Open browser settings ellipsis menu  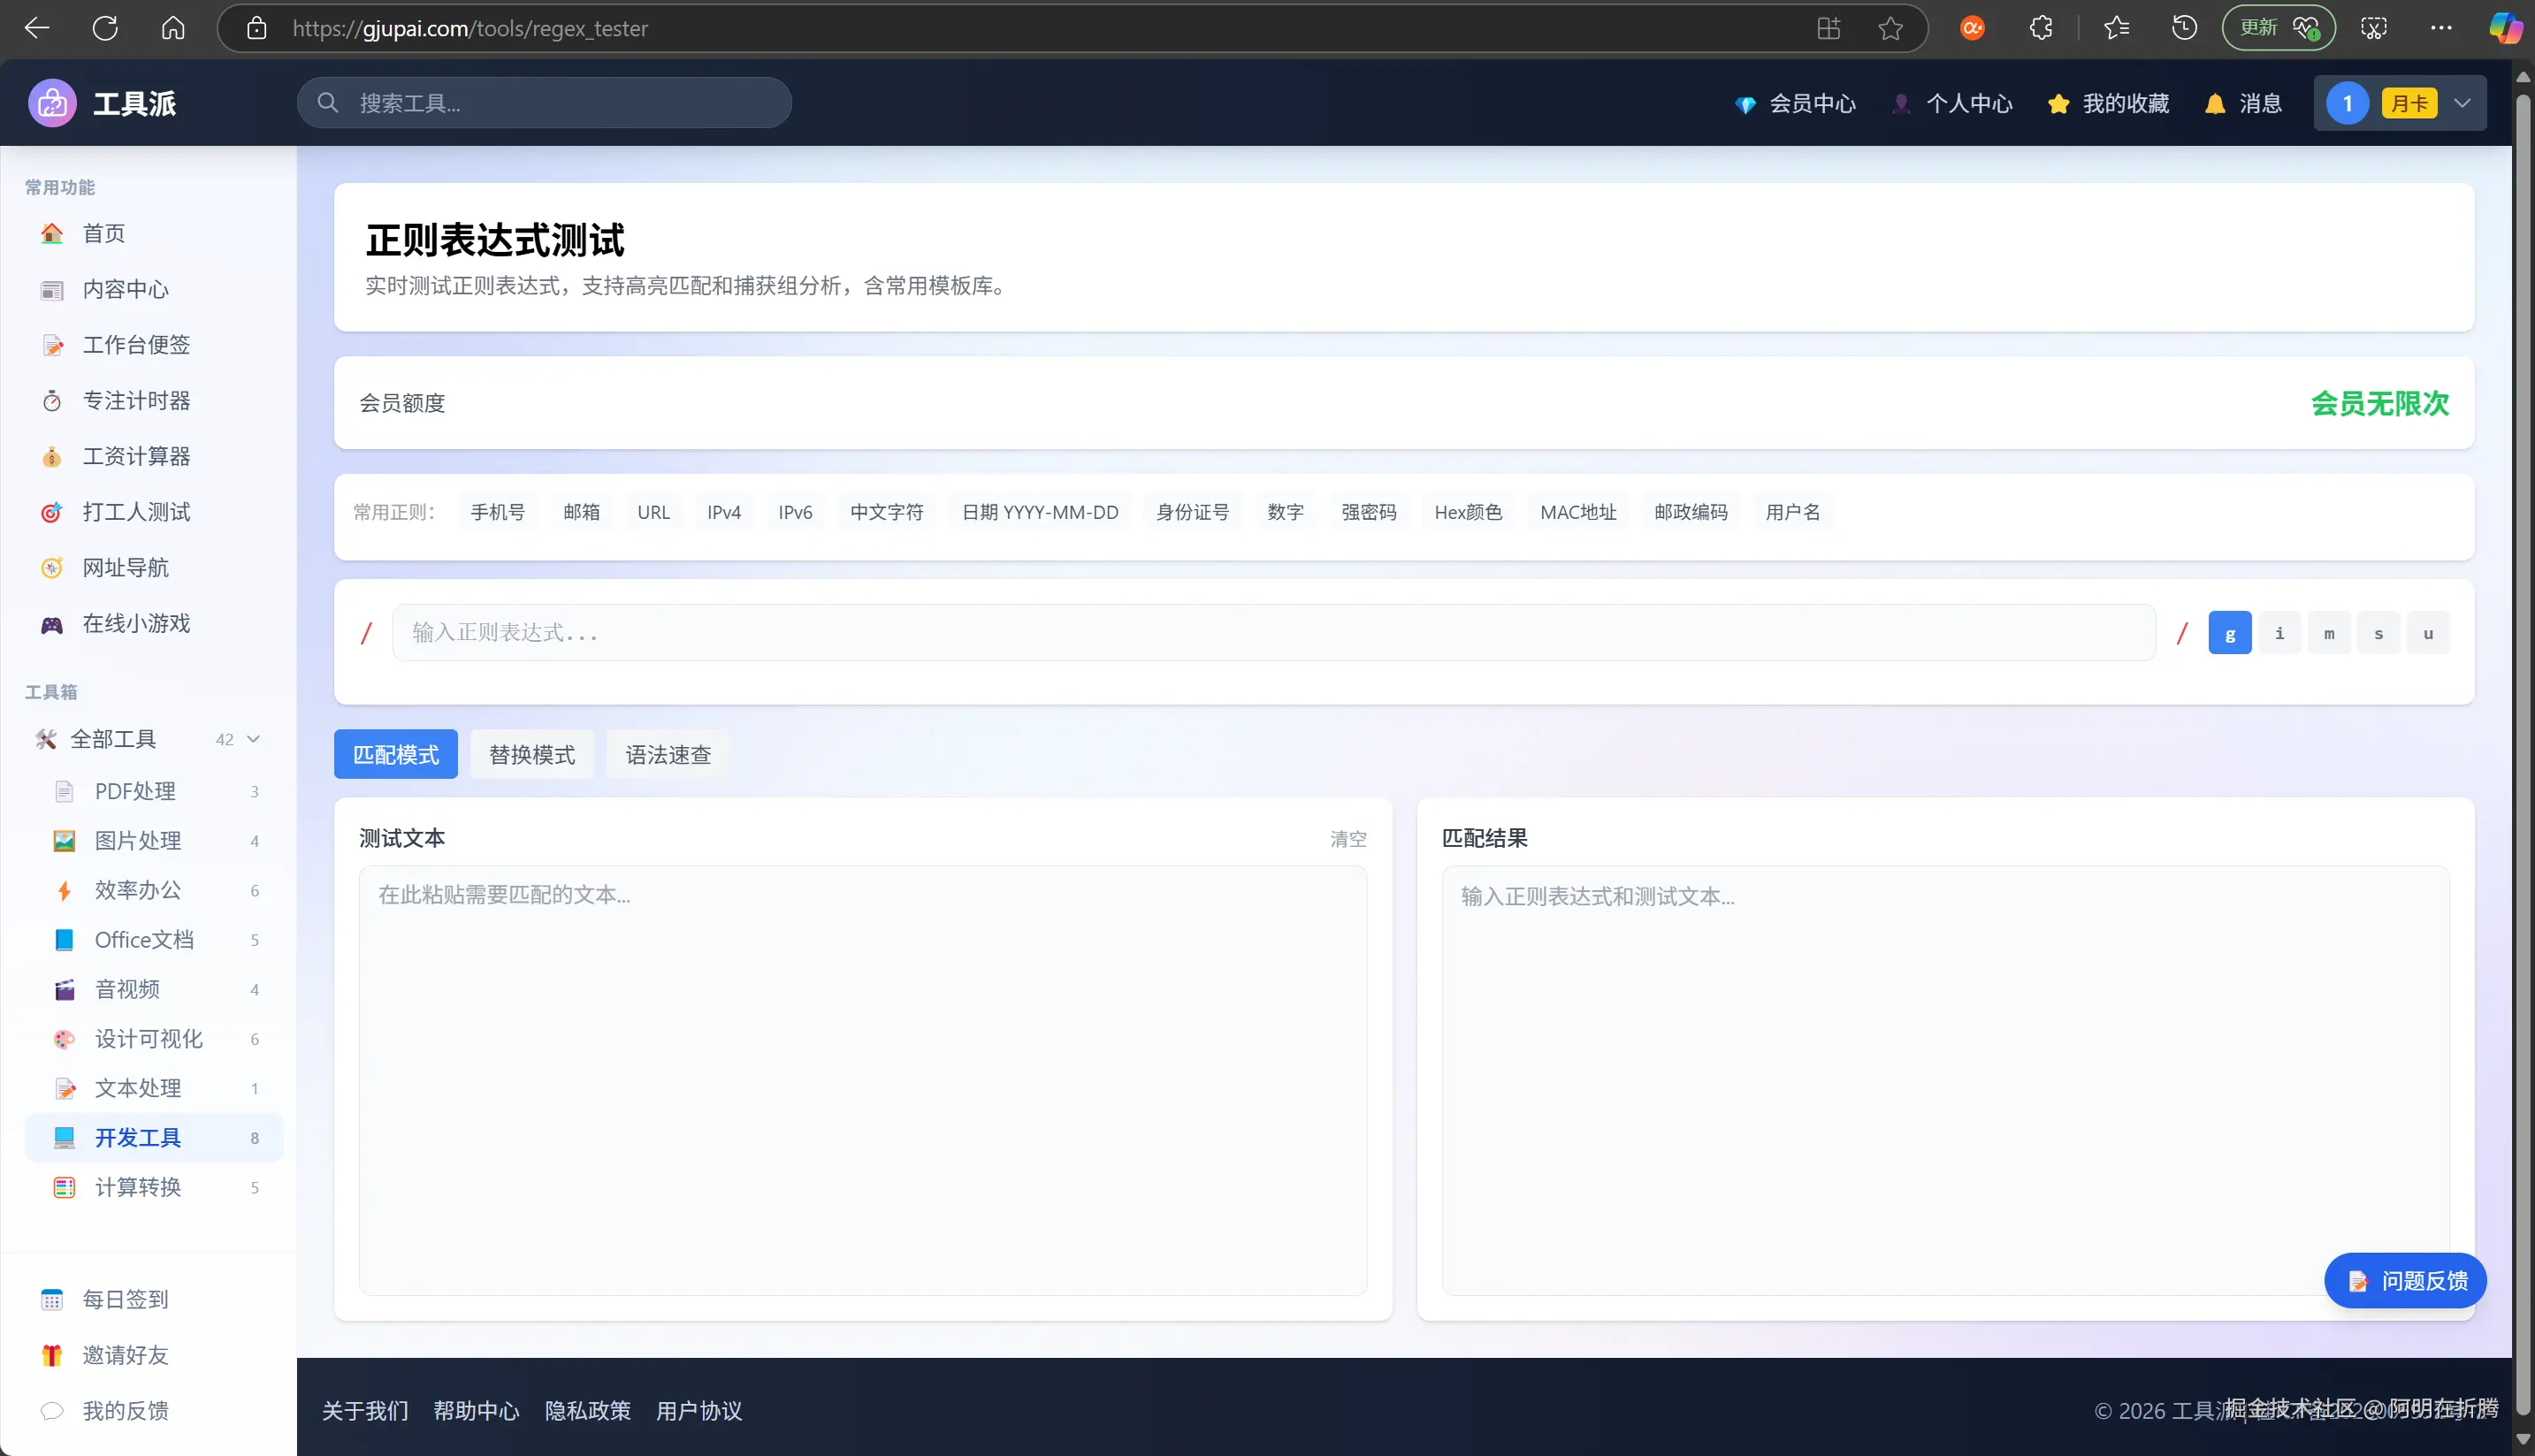[2441, 28]
